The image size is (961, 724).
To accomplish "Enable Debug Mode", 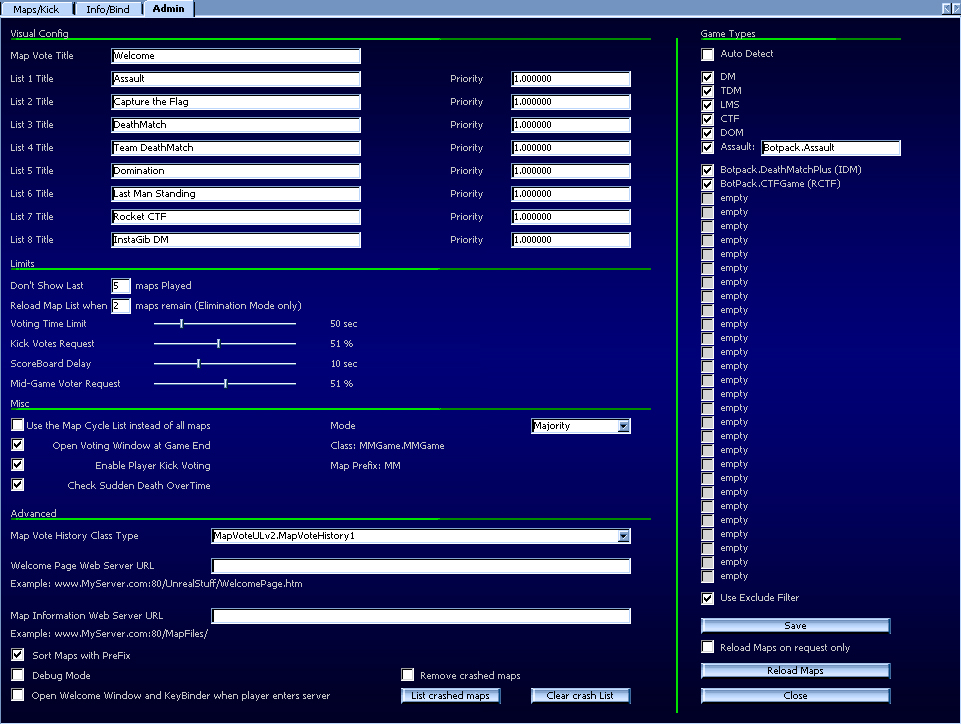I will (x=16, y=675).
